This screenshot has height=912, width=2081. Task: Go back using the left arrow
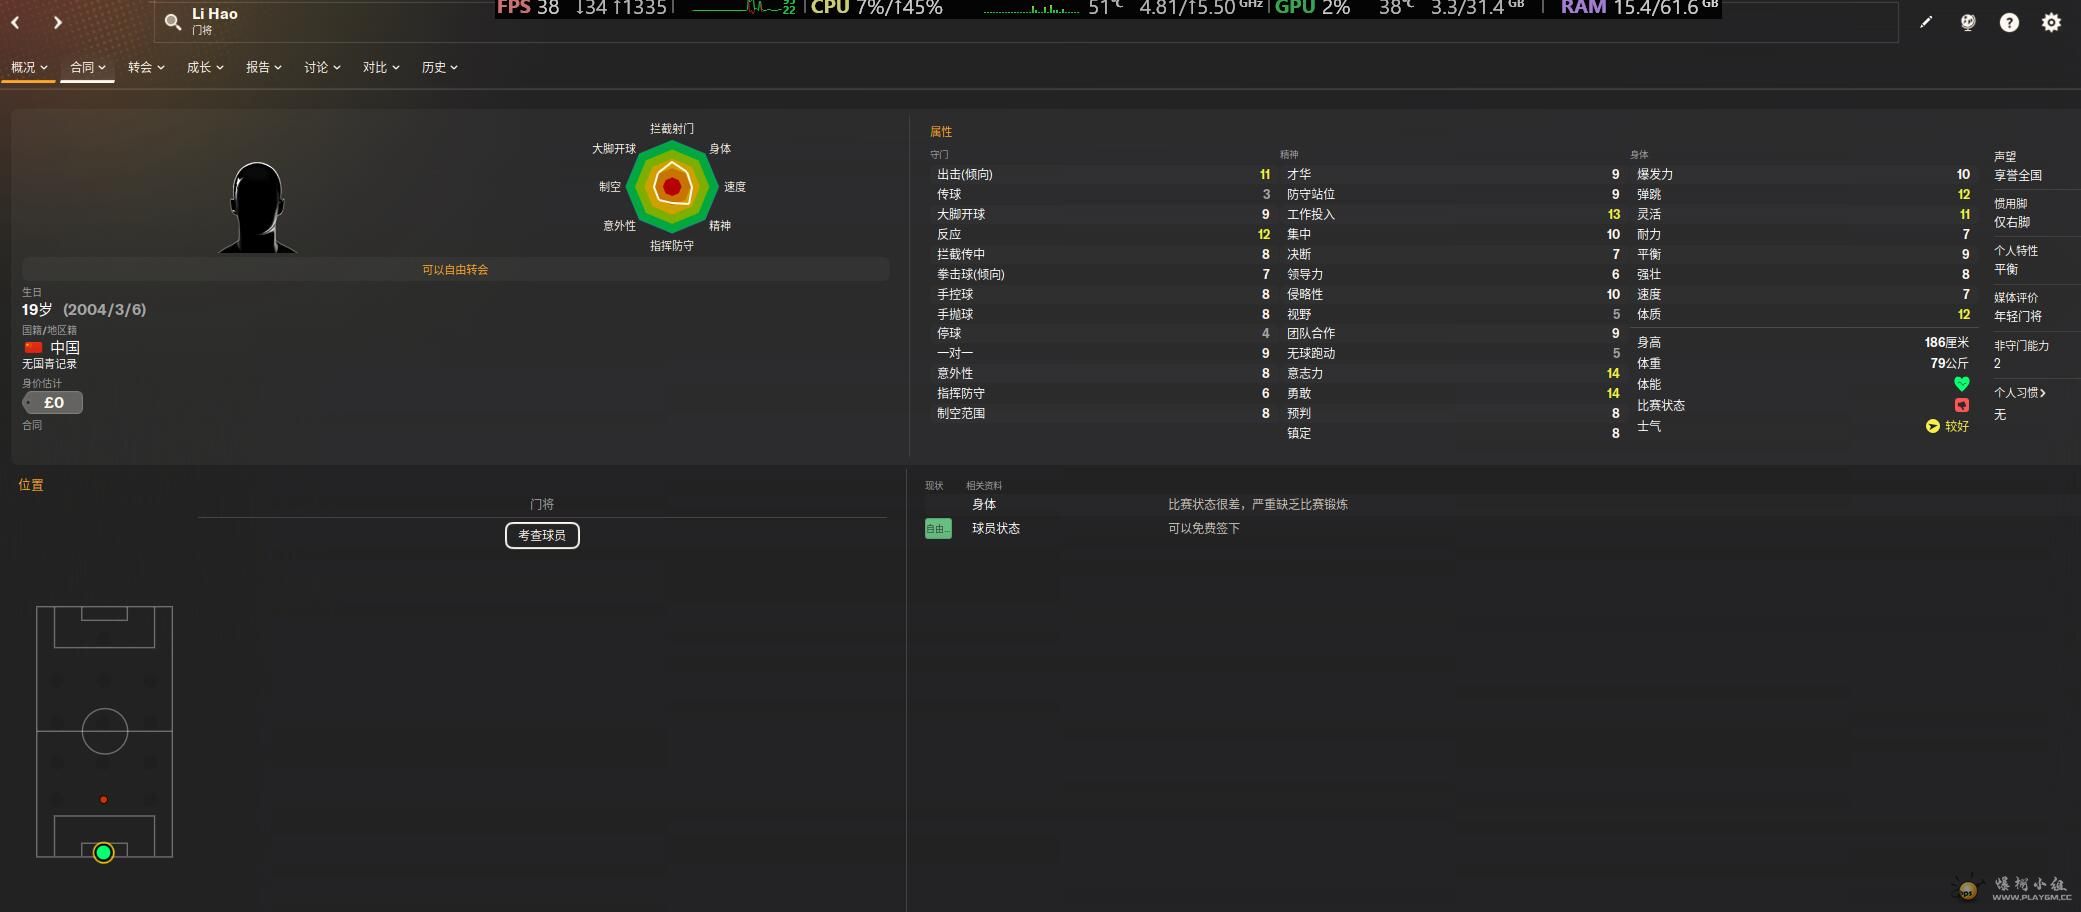click(x=16, y=22)
